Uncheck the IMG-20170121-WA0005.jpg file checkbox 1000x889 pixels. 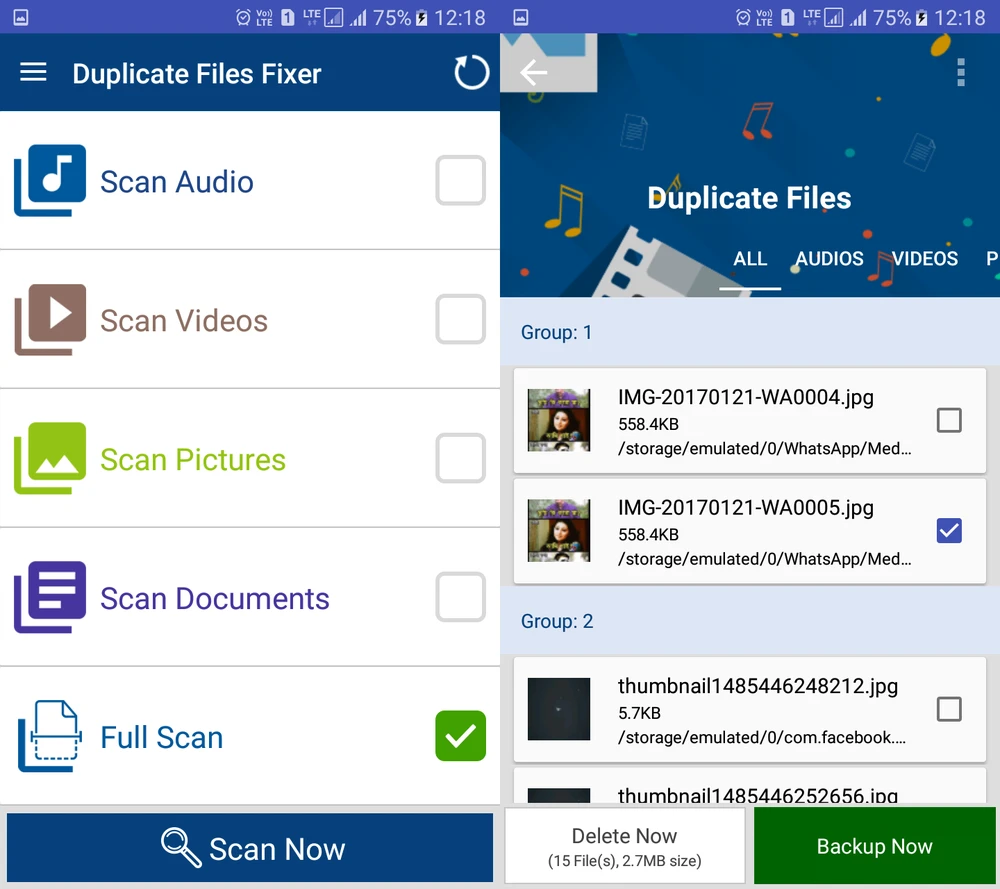click(948, 531)
